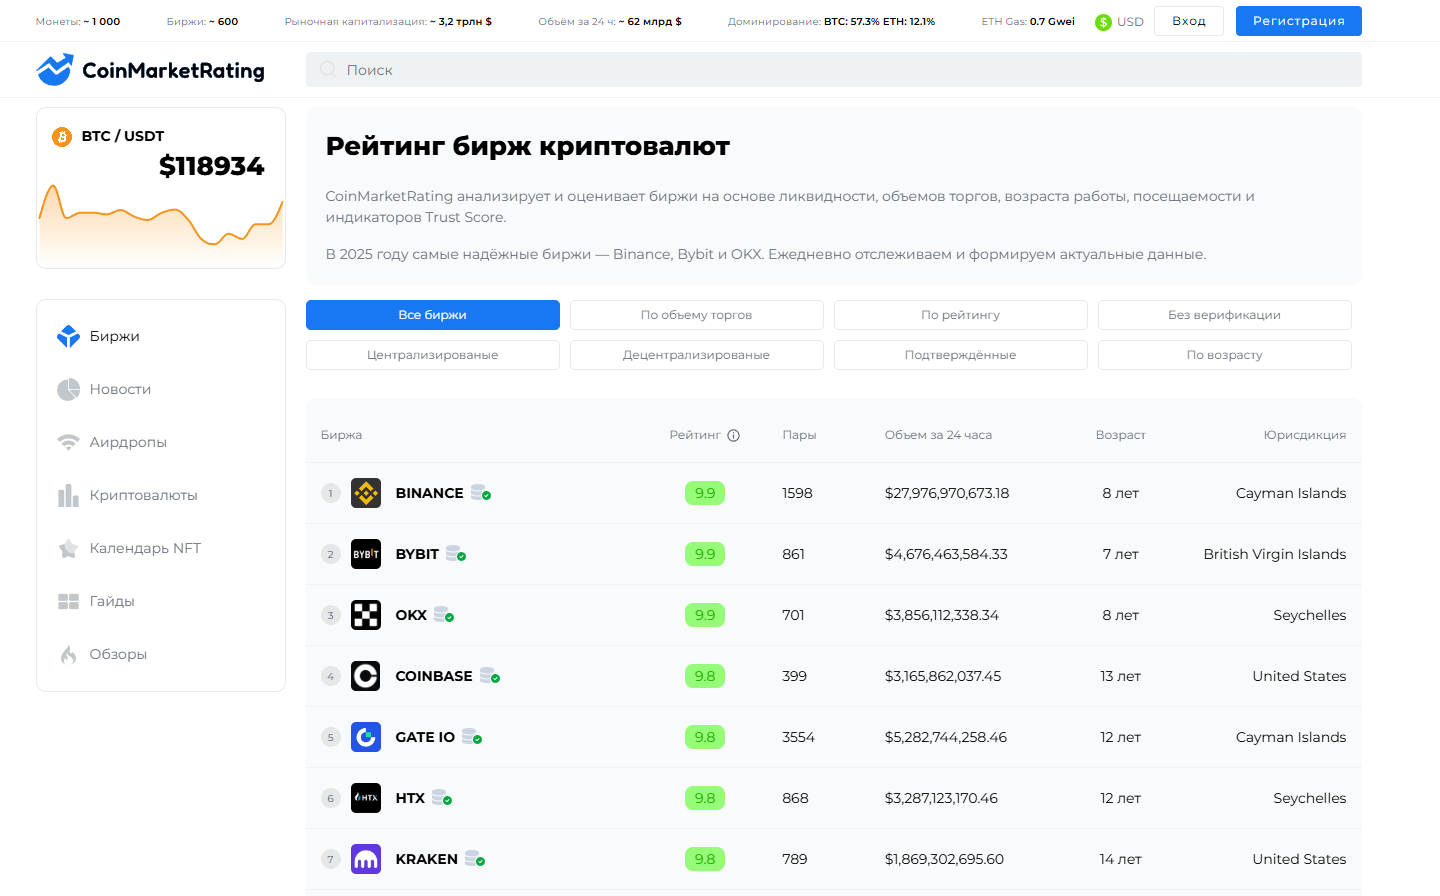The height and width of the screenshot is (896, 1440).
Task: Open the KRAKEN exchange name link
Action: point(427,859)
